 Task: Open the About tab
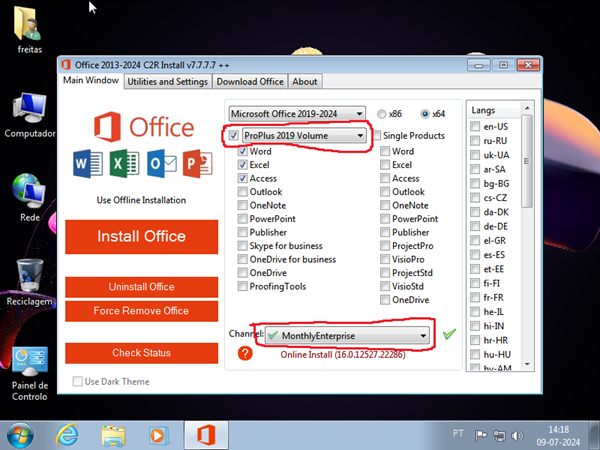pos(305,82)
